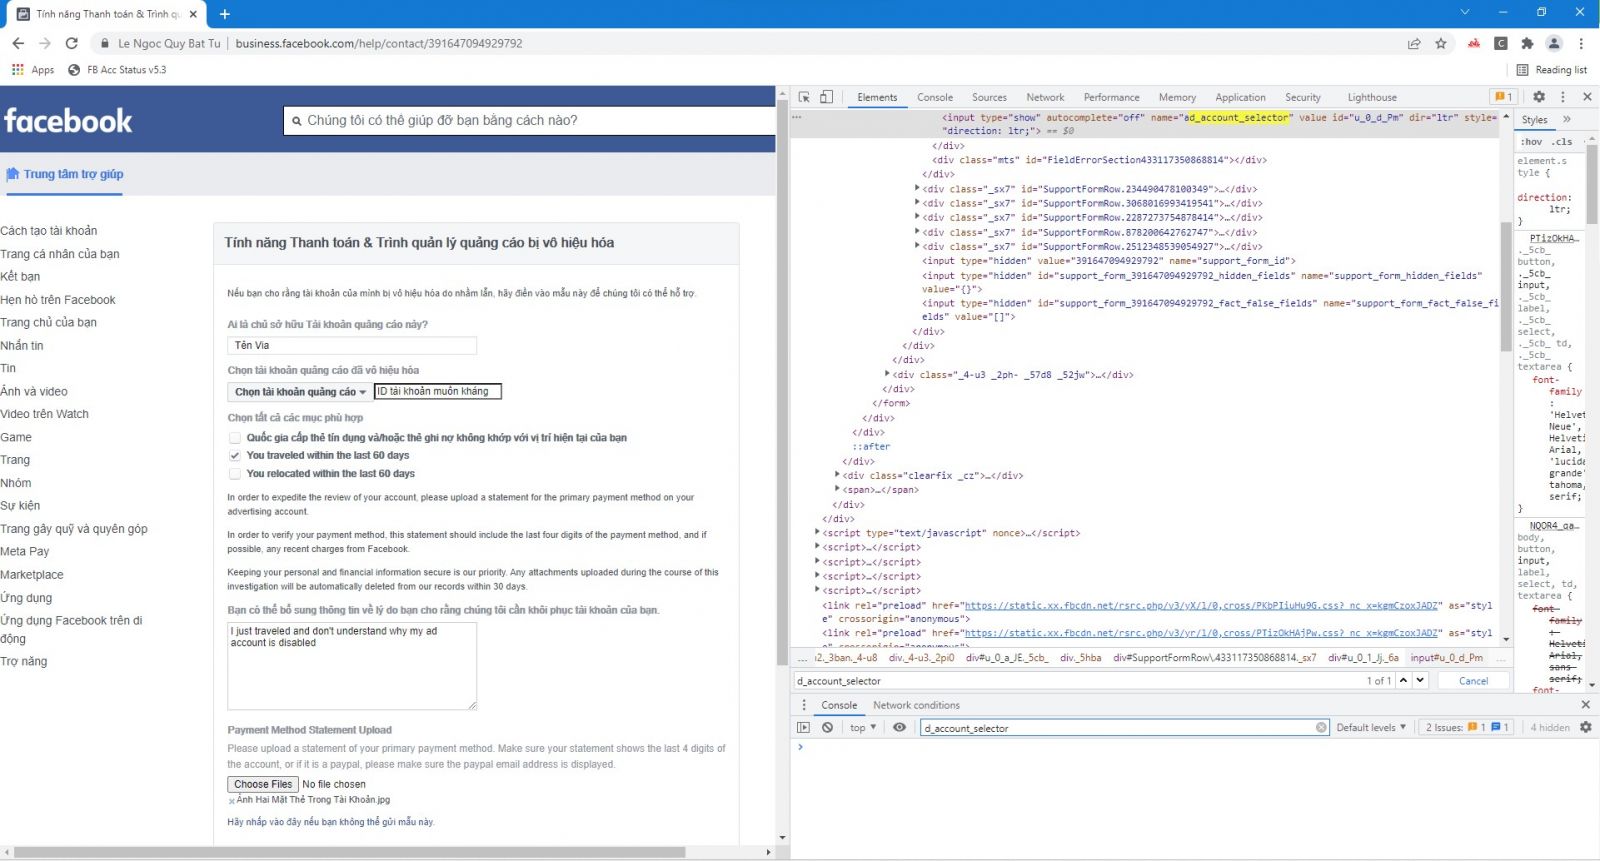Switch to the Performance tab
This screenshot has width=1600, height=861.
click(x=1111, y=97)
